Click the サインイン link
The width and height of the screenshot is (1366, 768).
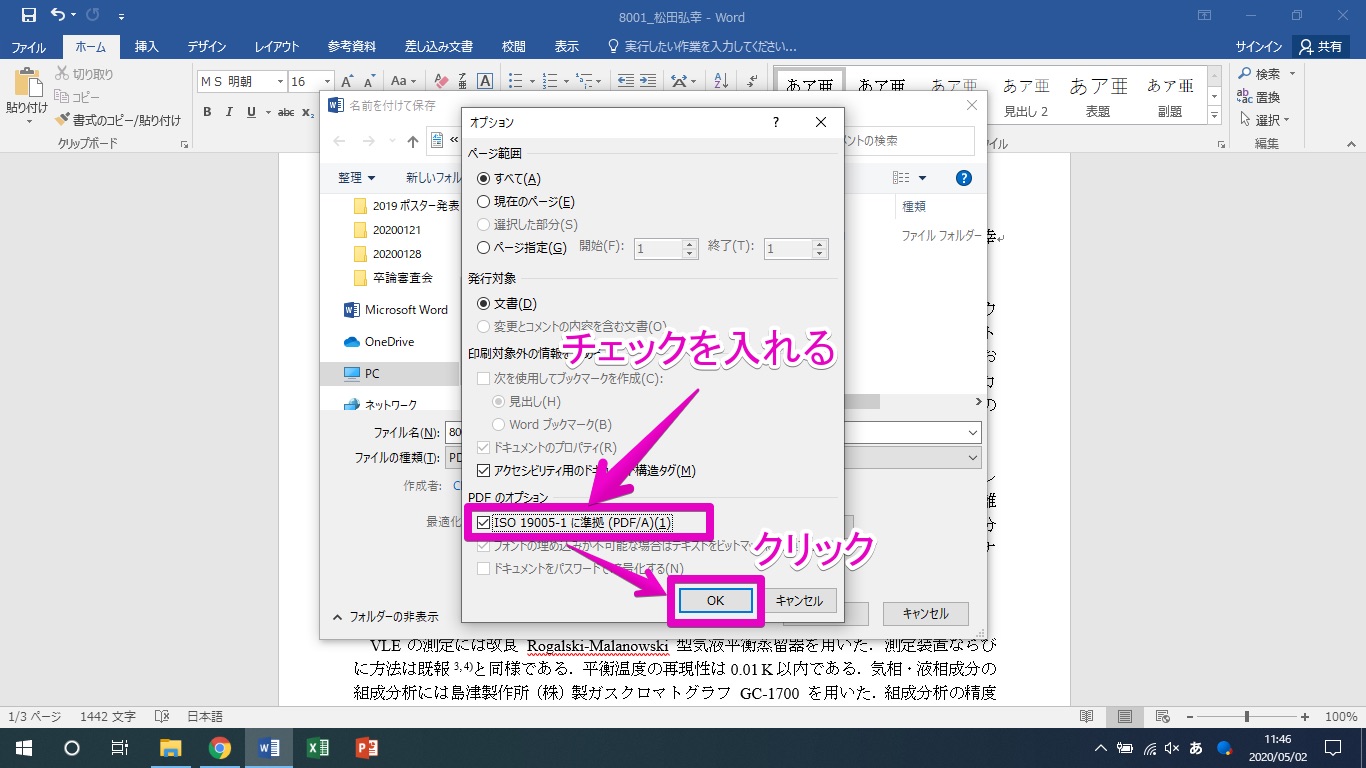(x=1259, y=46)
